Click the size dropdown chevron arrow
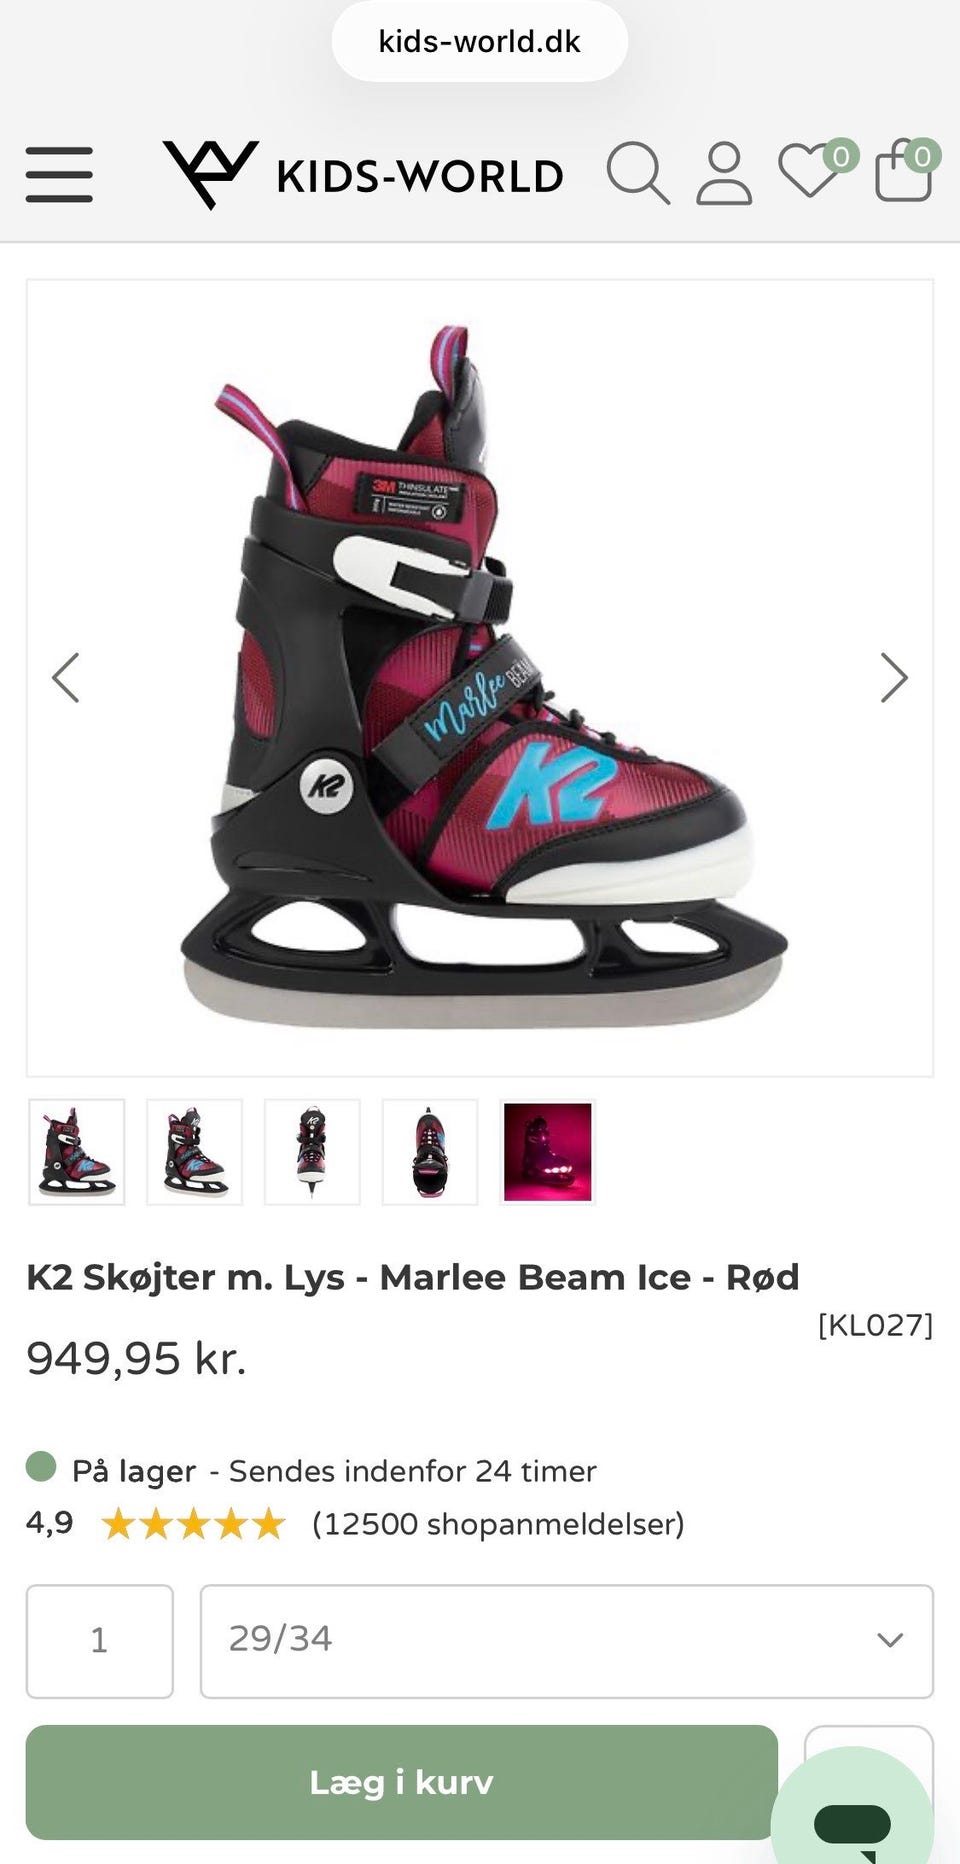Viewport: 960px width, 1864px height. 890,1640
